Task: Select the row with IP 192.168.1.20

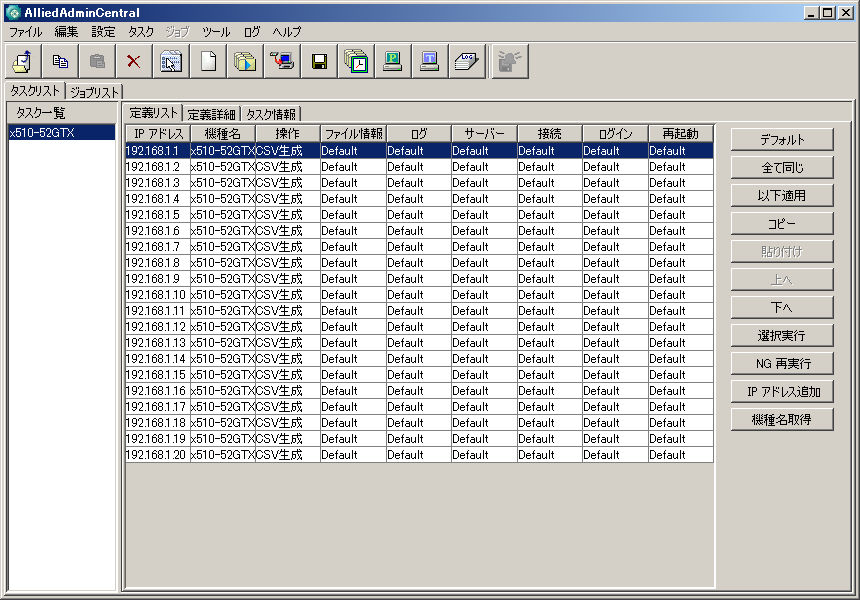Action: (x=420, y=455)
